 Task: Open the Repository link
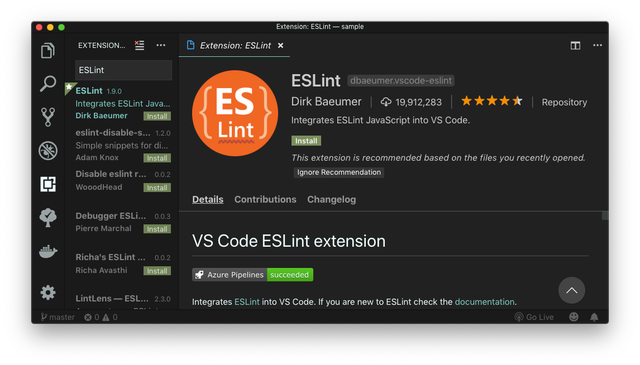coord(564,102)
